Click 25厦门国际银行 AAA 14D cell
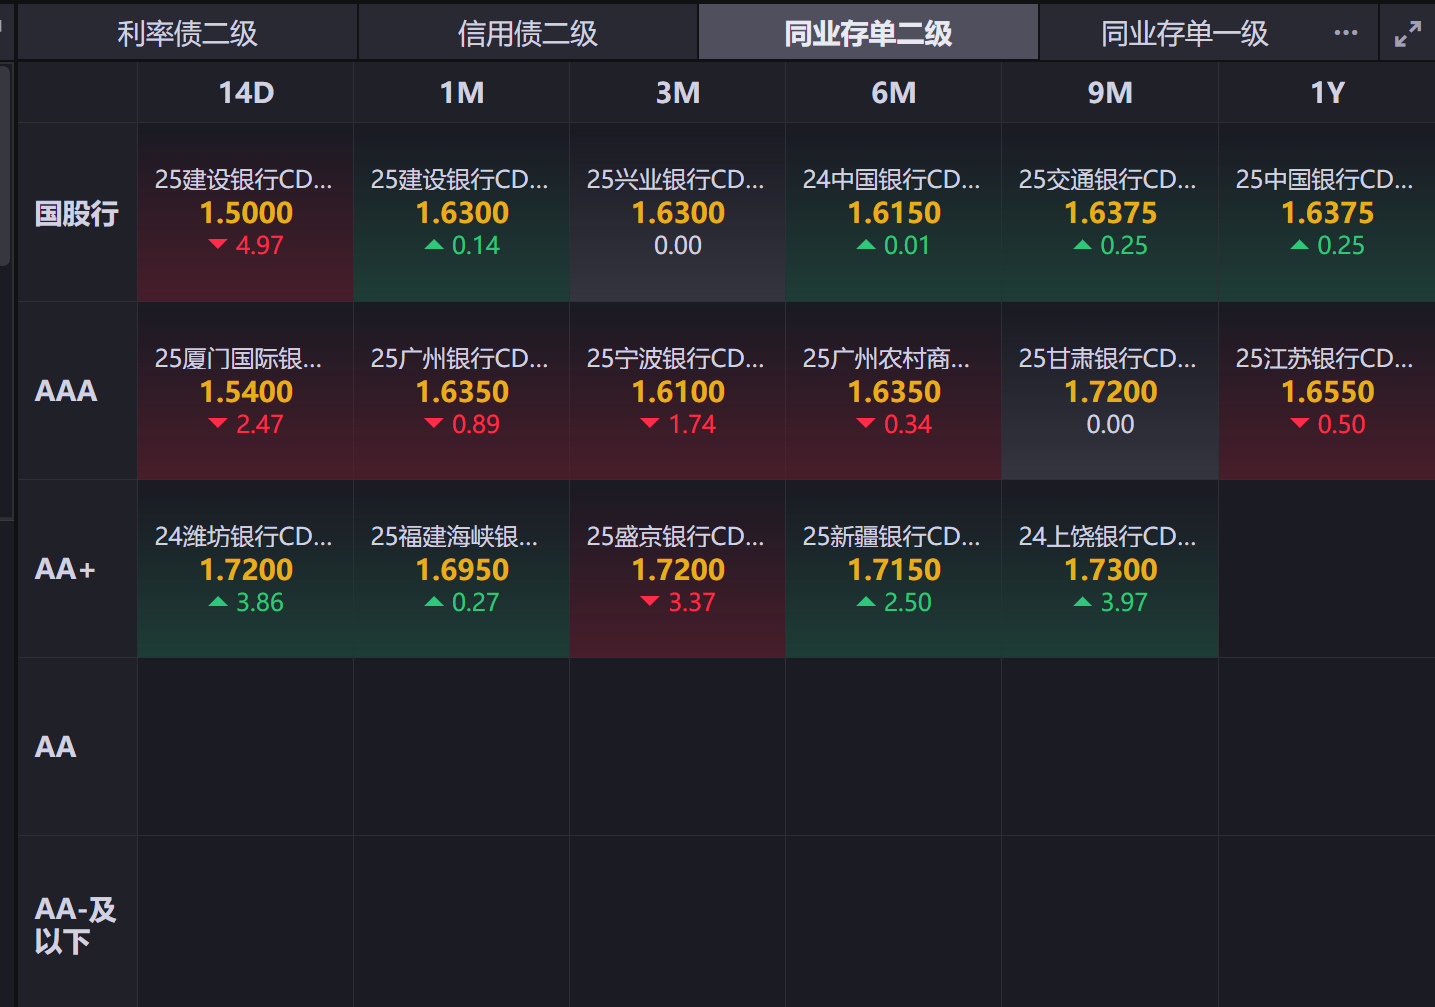The height and width of the screenshot is (1007, 1435). (x=246, y=391)
